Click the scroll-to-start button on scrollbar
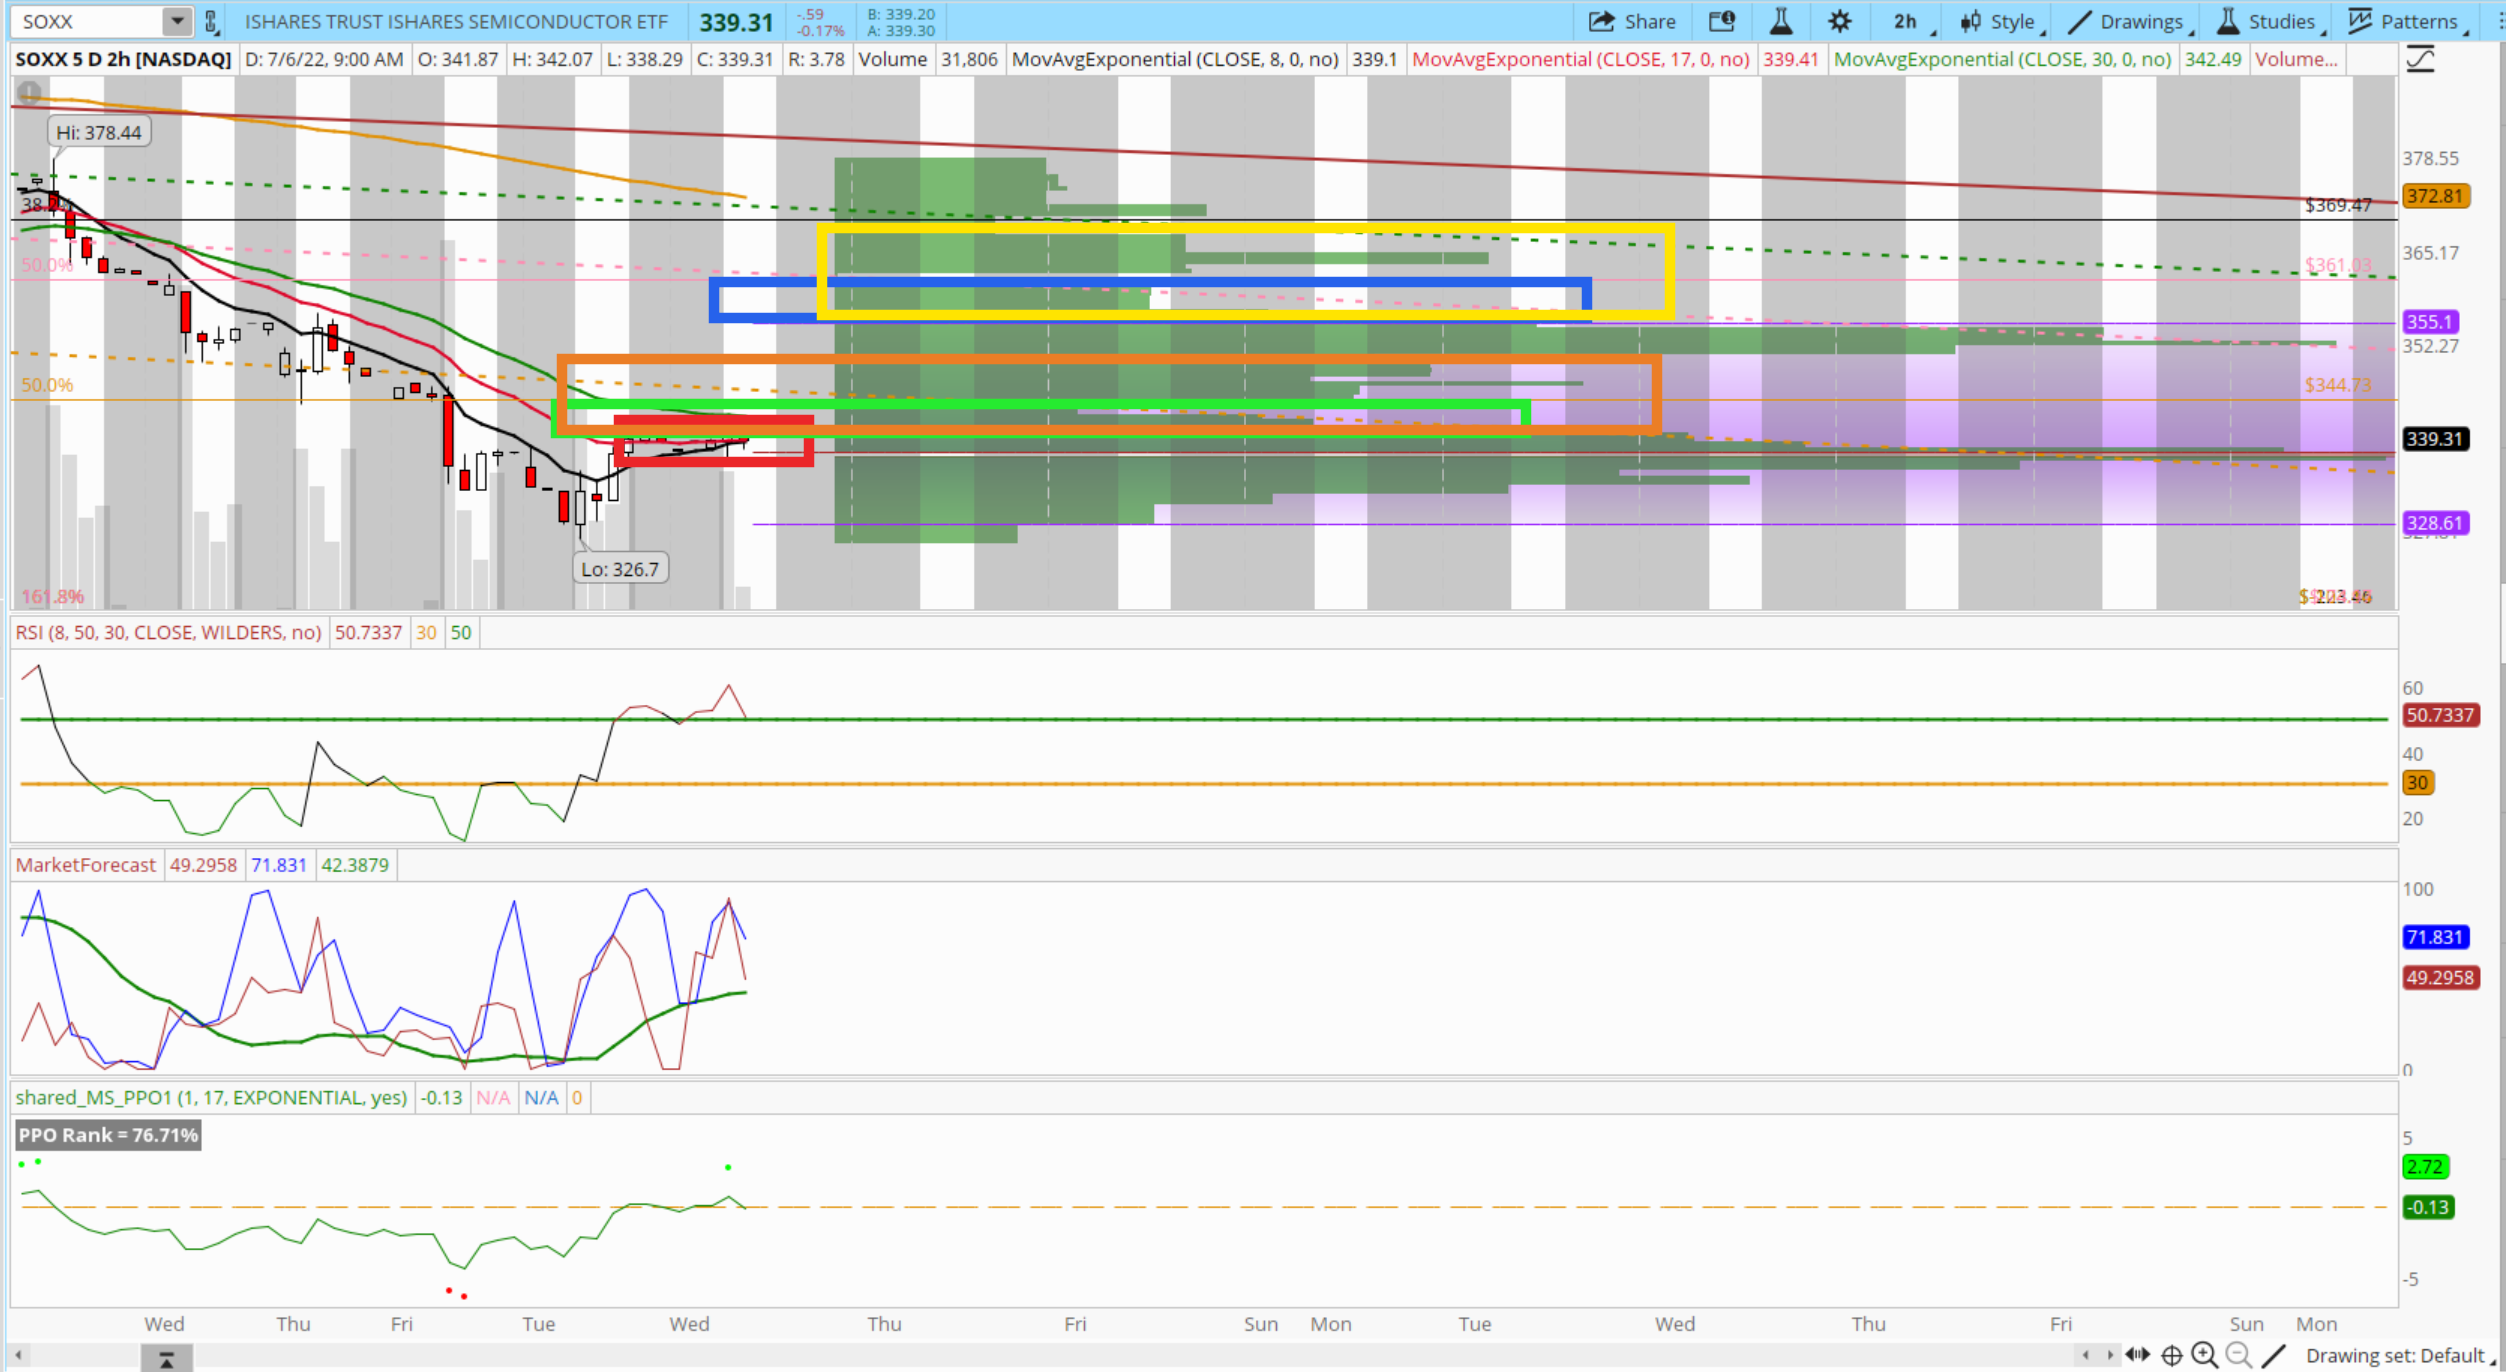The height and width of the screenshot is (1372, 2506). pyautogui.click(x=166, y=1358)
